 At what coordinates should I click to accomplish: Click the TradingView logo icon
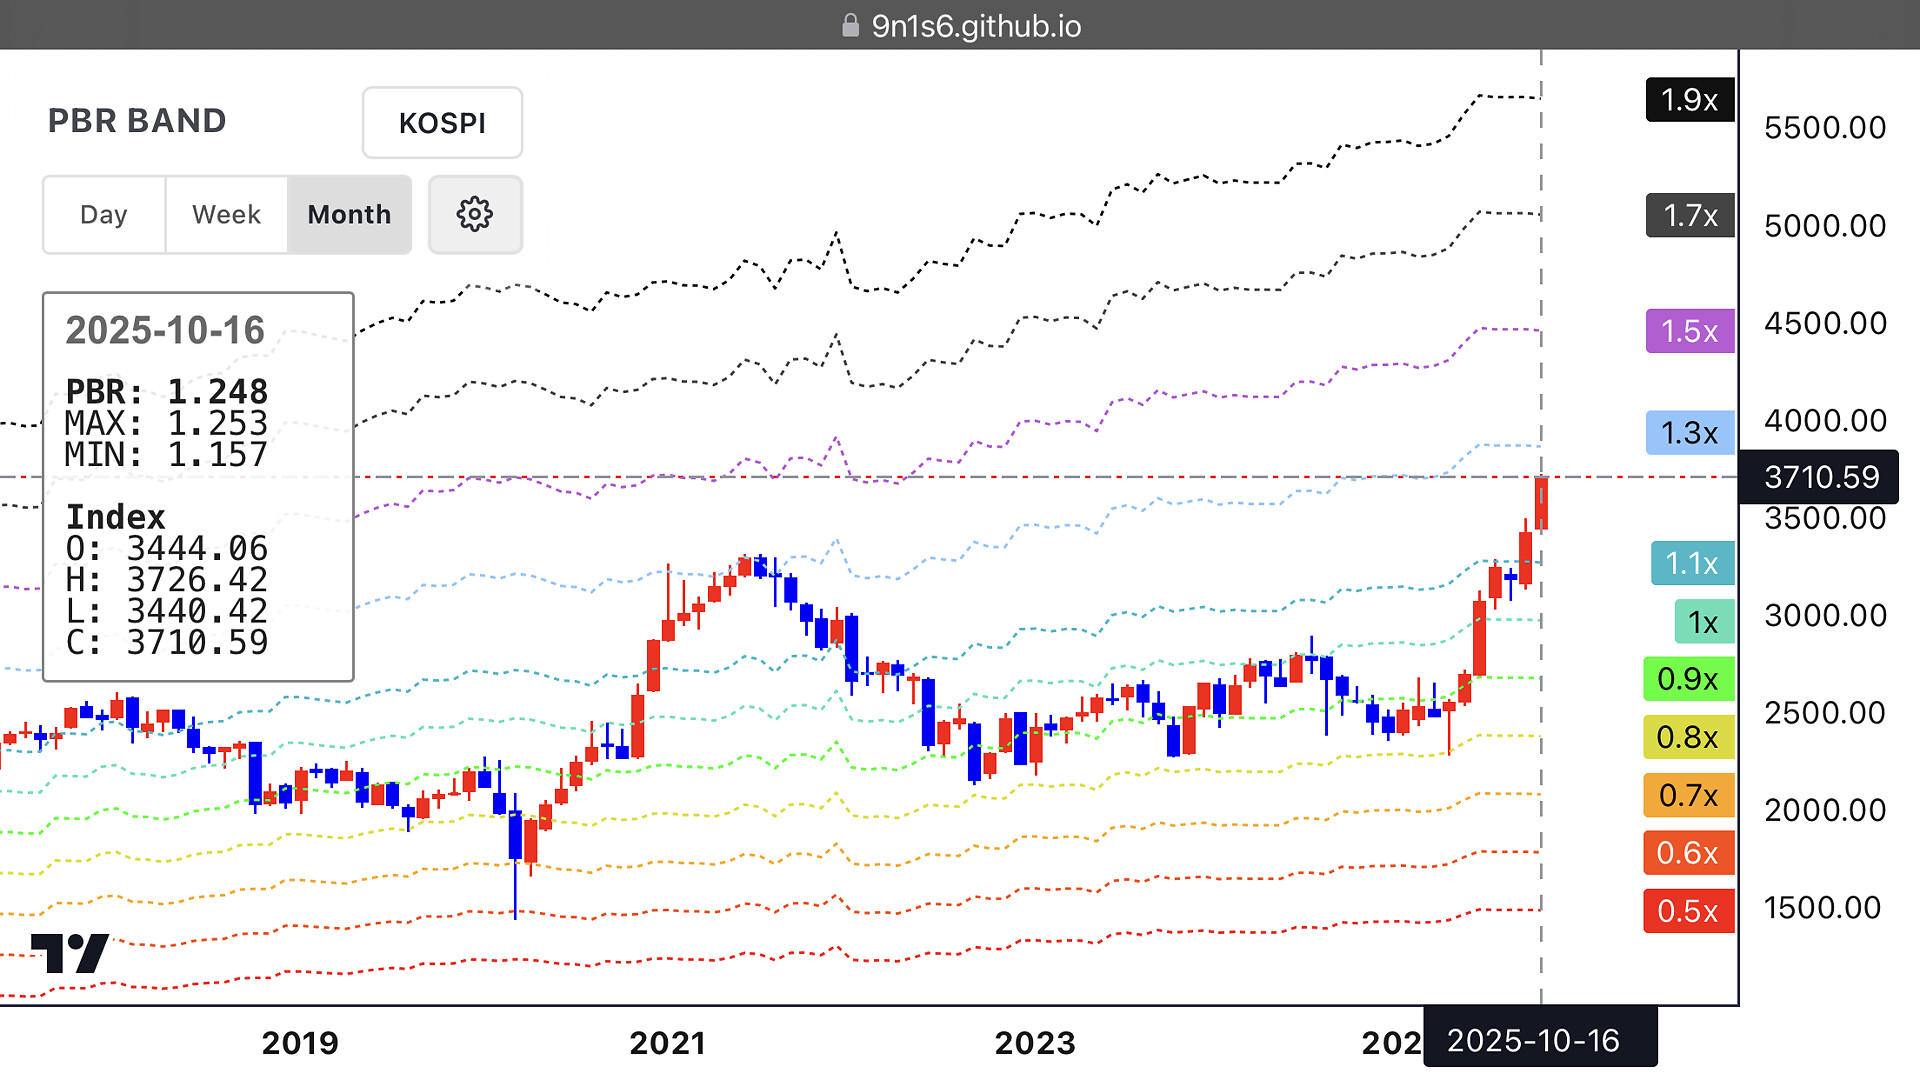[x=70, y=952]
